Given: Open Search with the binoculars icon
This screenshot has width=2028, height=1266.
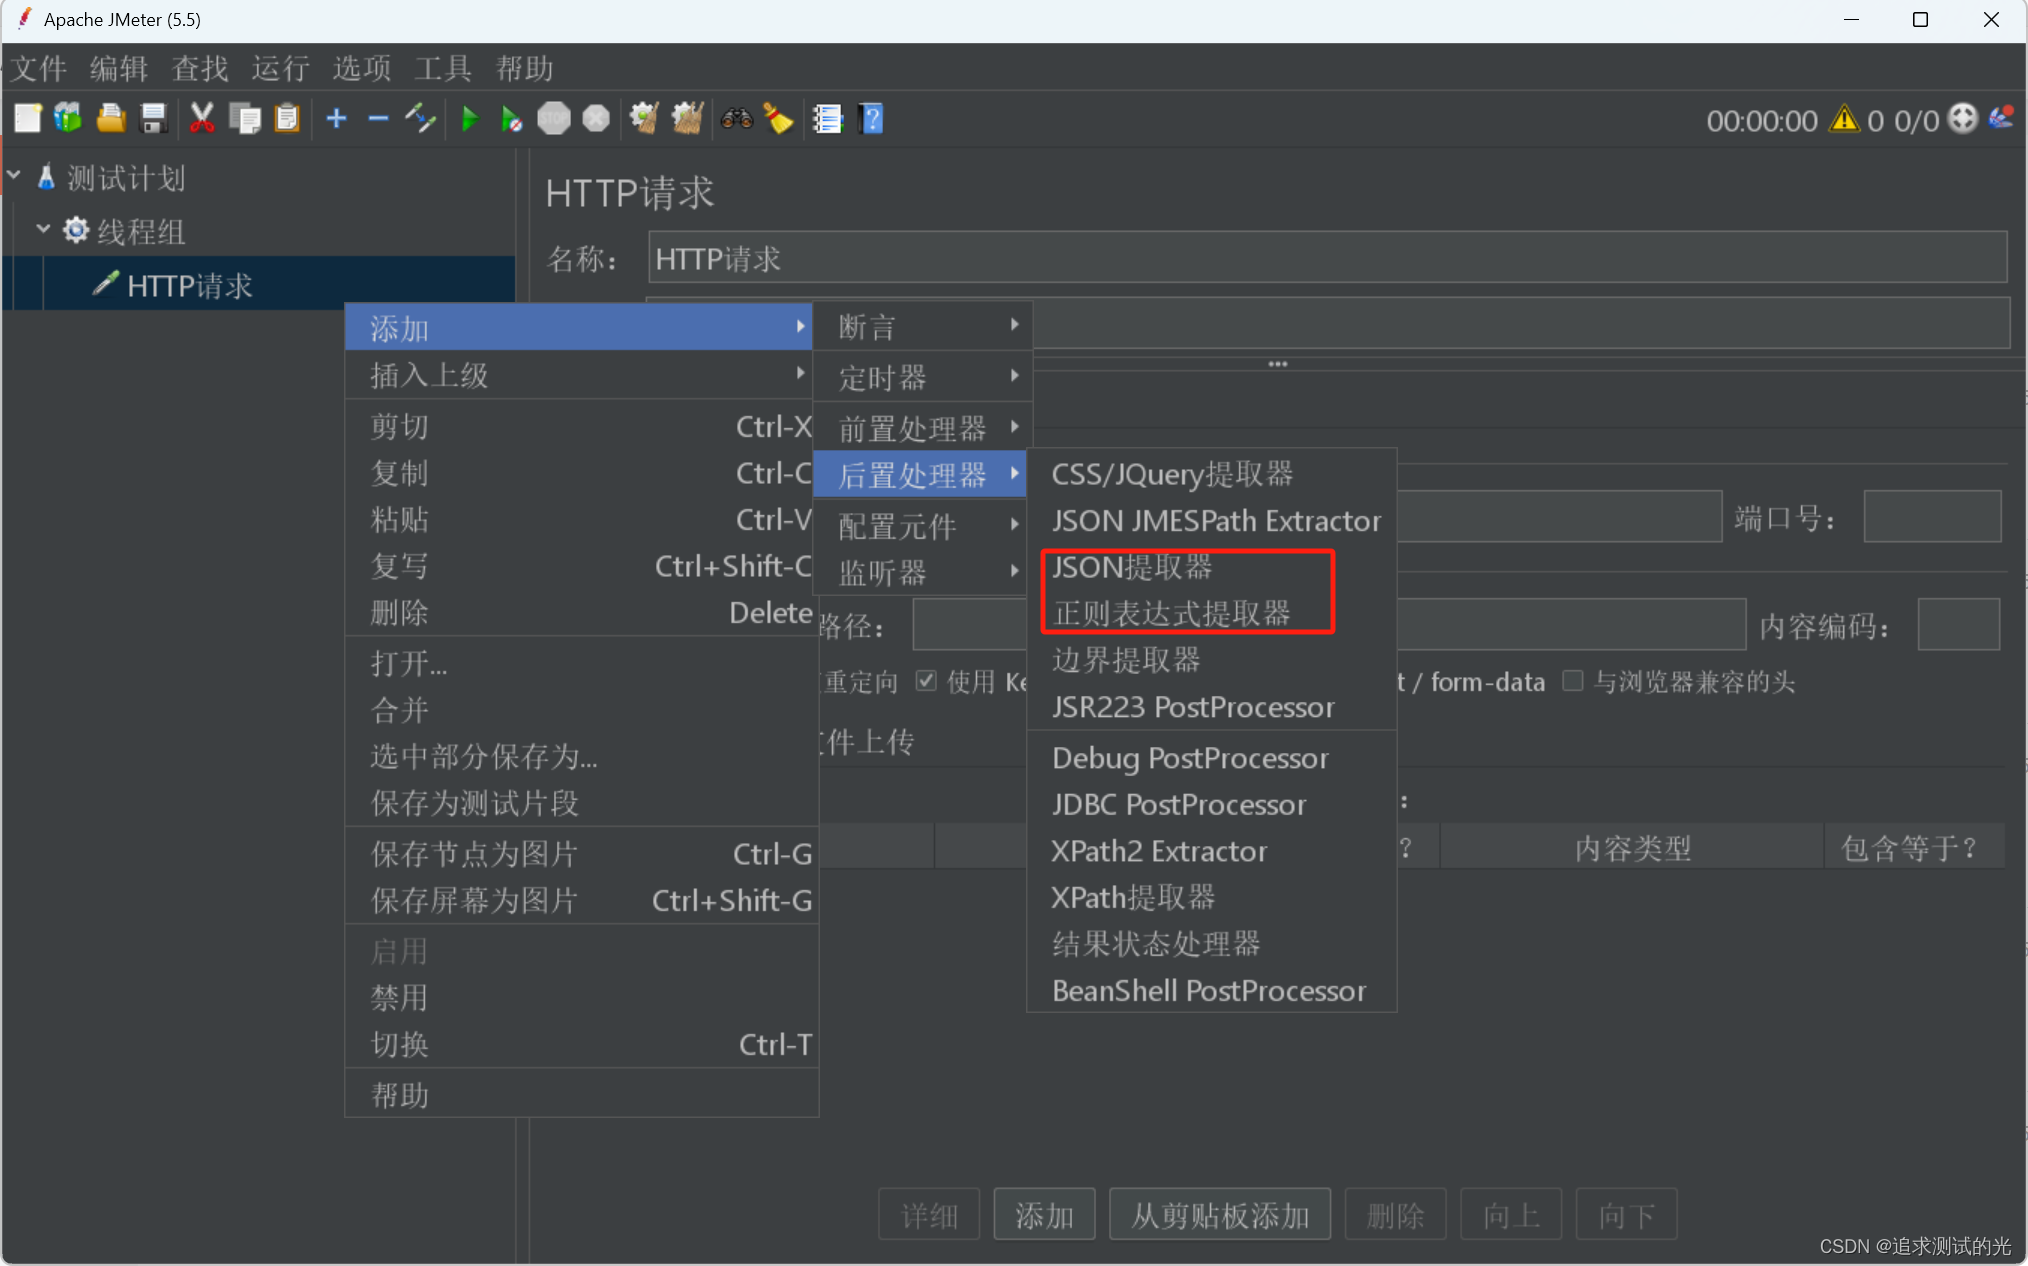Looking at the screenshot, I should 737,119.
